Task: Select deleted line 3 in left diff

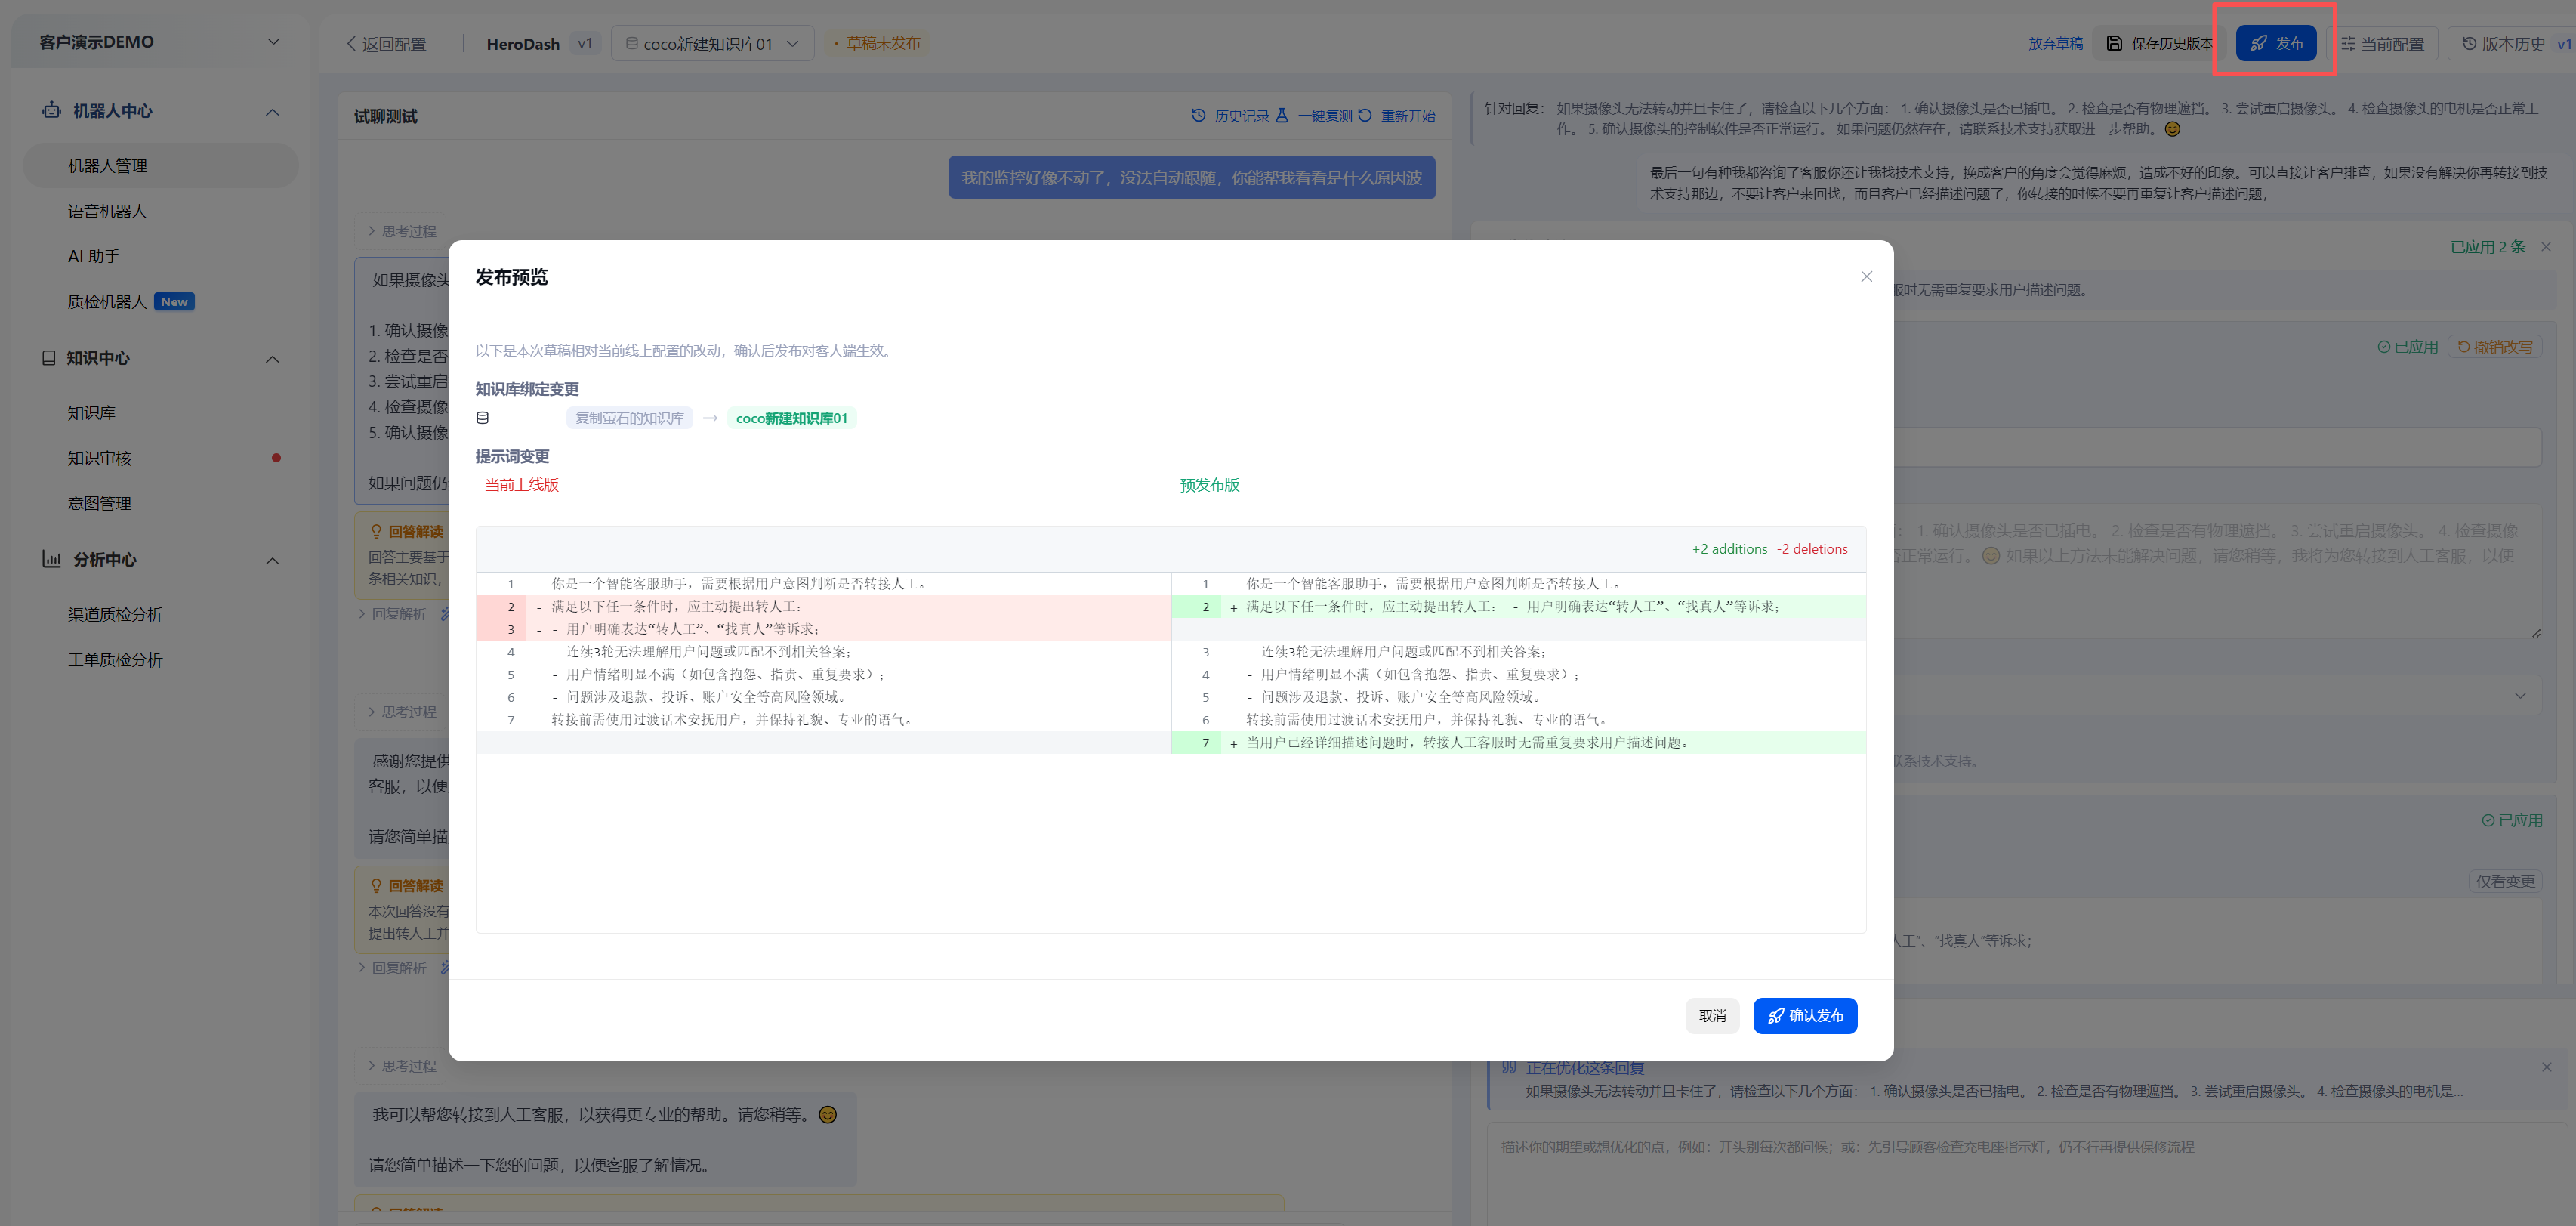Action: (x=823, y=629)
